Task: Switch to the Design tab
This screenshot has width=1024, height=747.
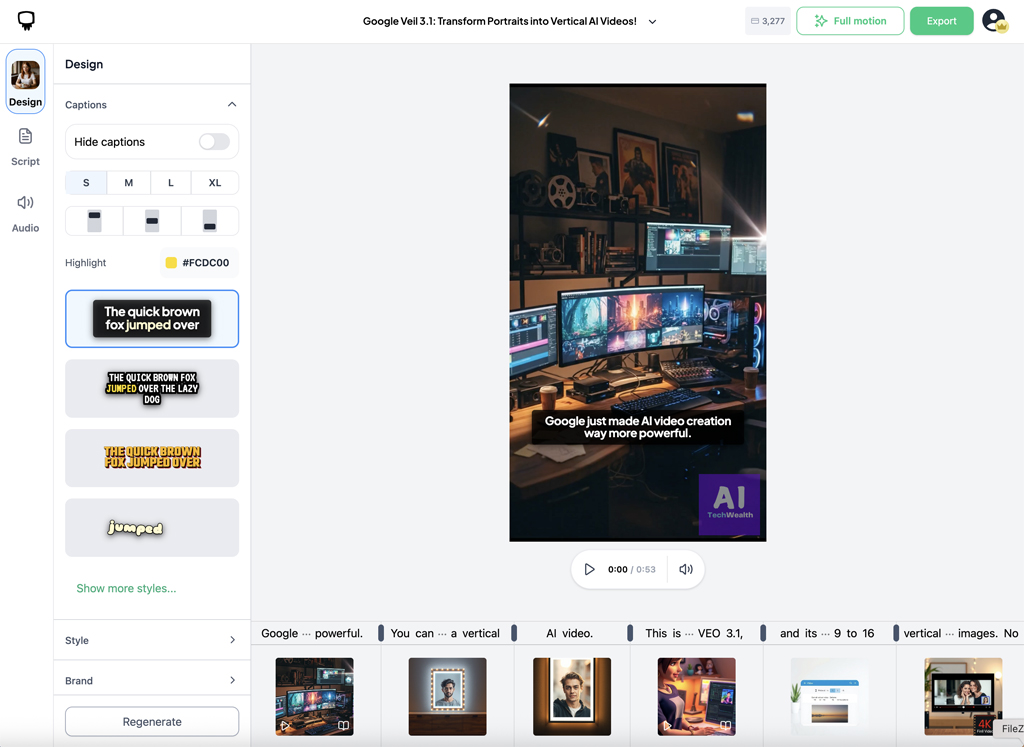Action: click(x=25, y=80)
